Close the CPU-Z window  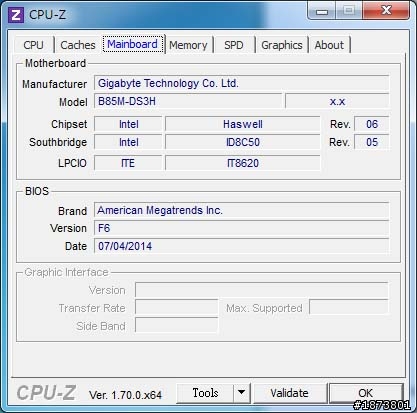point(386,10)
